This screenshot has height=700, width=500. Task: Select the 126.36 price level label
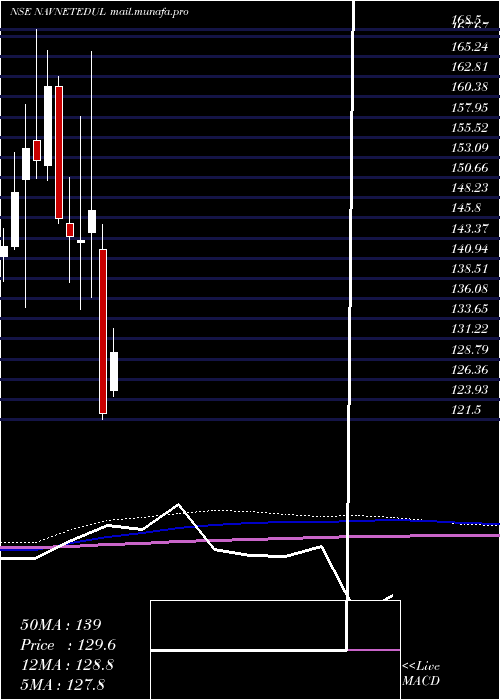pos(469,369)
